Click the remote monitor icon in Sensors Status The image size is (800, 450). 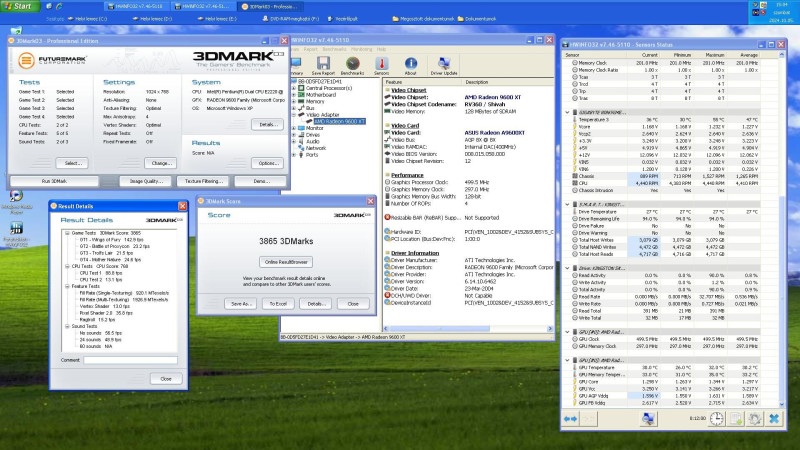pos(648,419)
